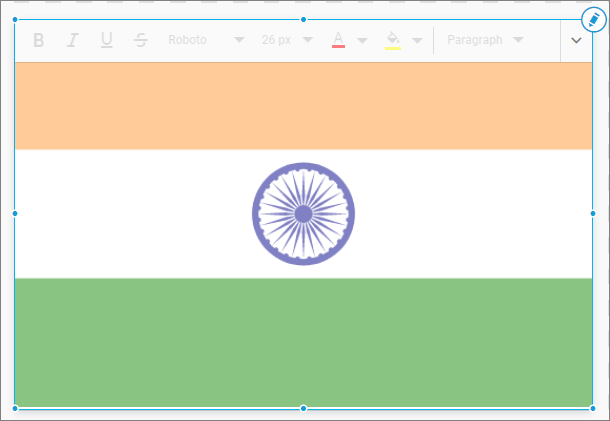The image size is (610, 421).
Task: Expand fill color options arrow
Action: 417,41
